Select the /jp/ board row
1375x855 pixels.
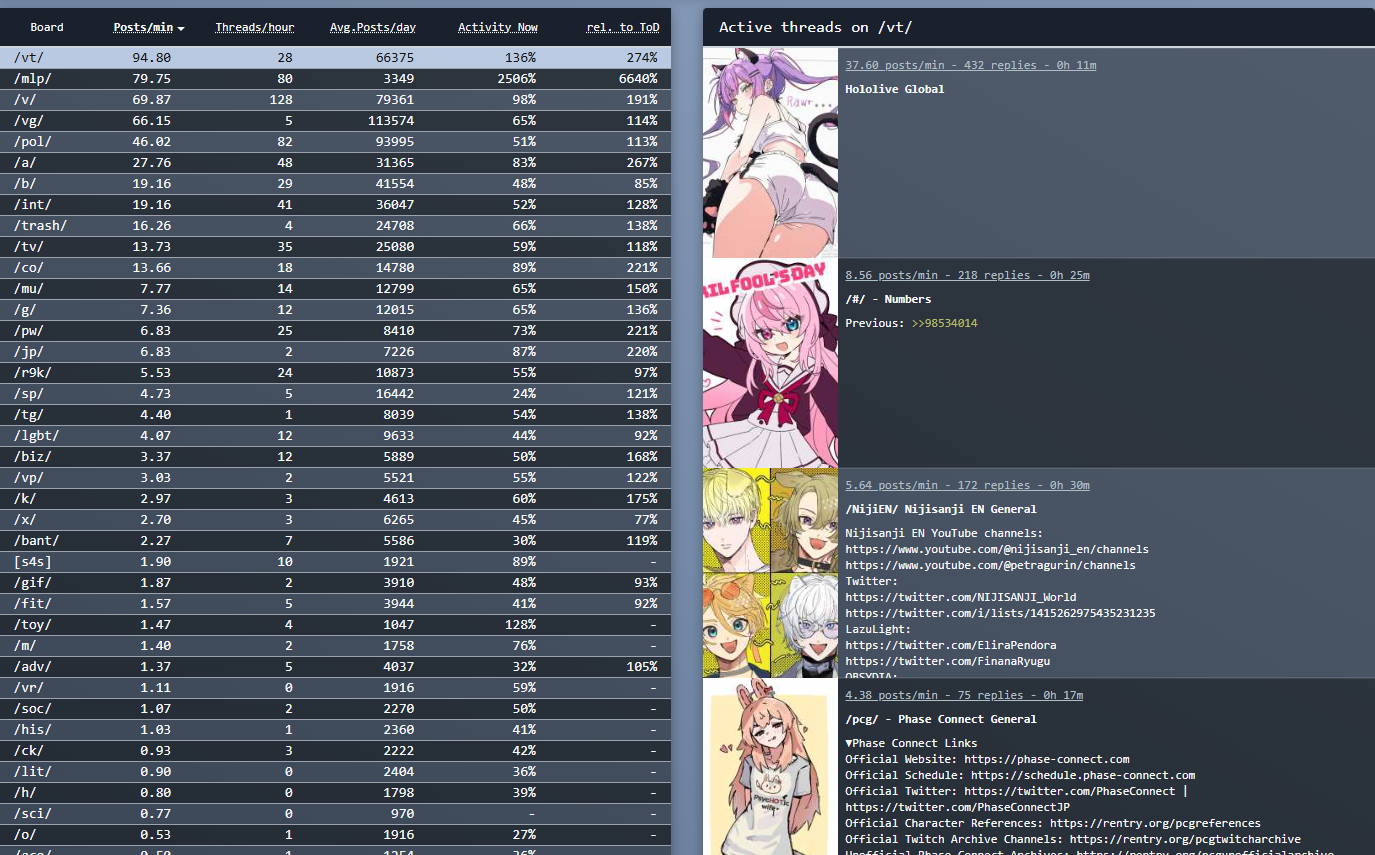click(336, 351)
